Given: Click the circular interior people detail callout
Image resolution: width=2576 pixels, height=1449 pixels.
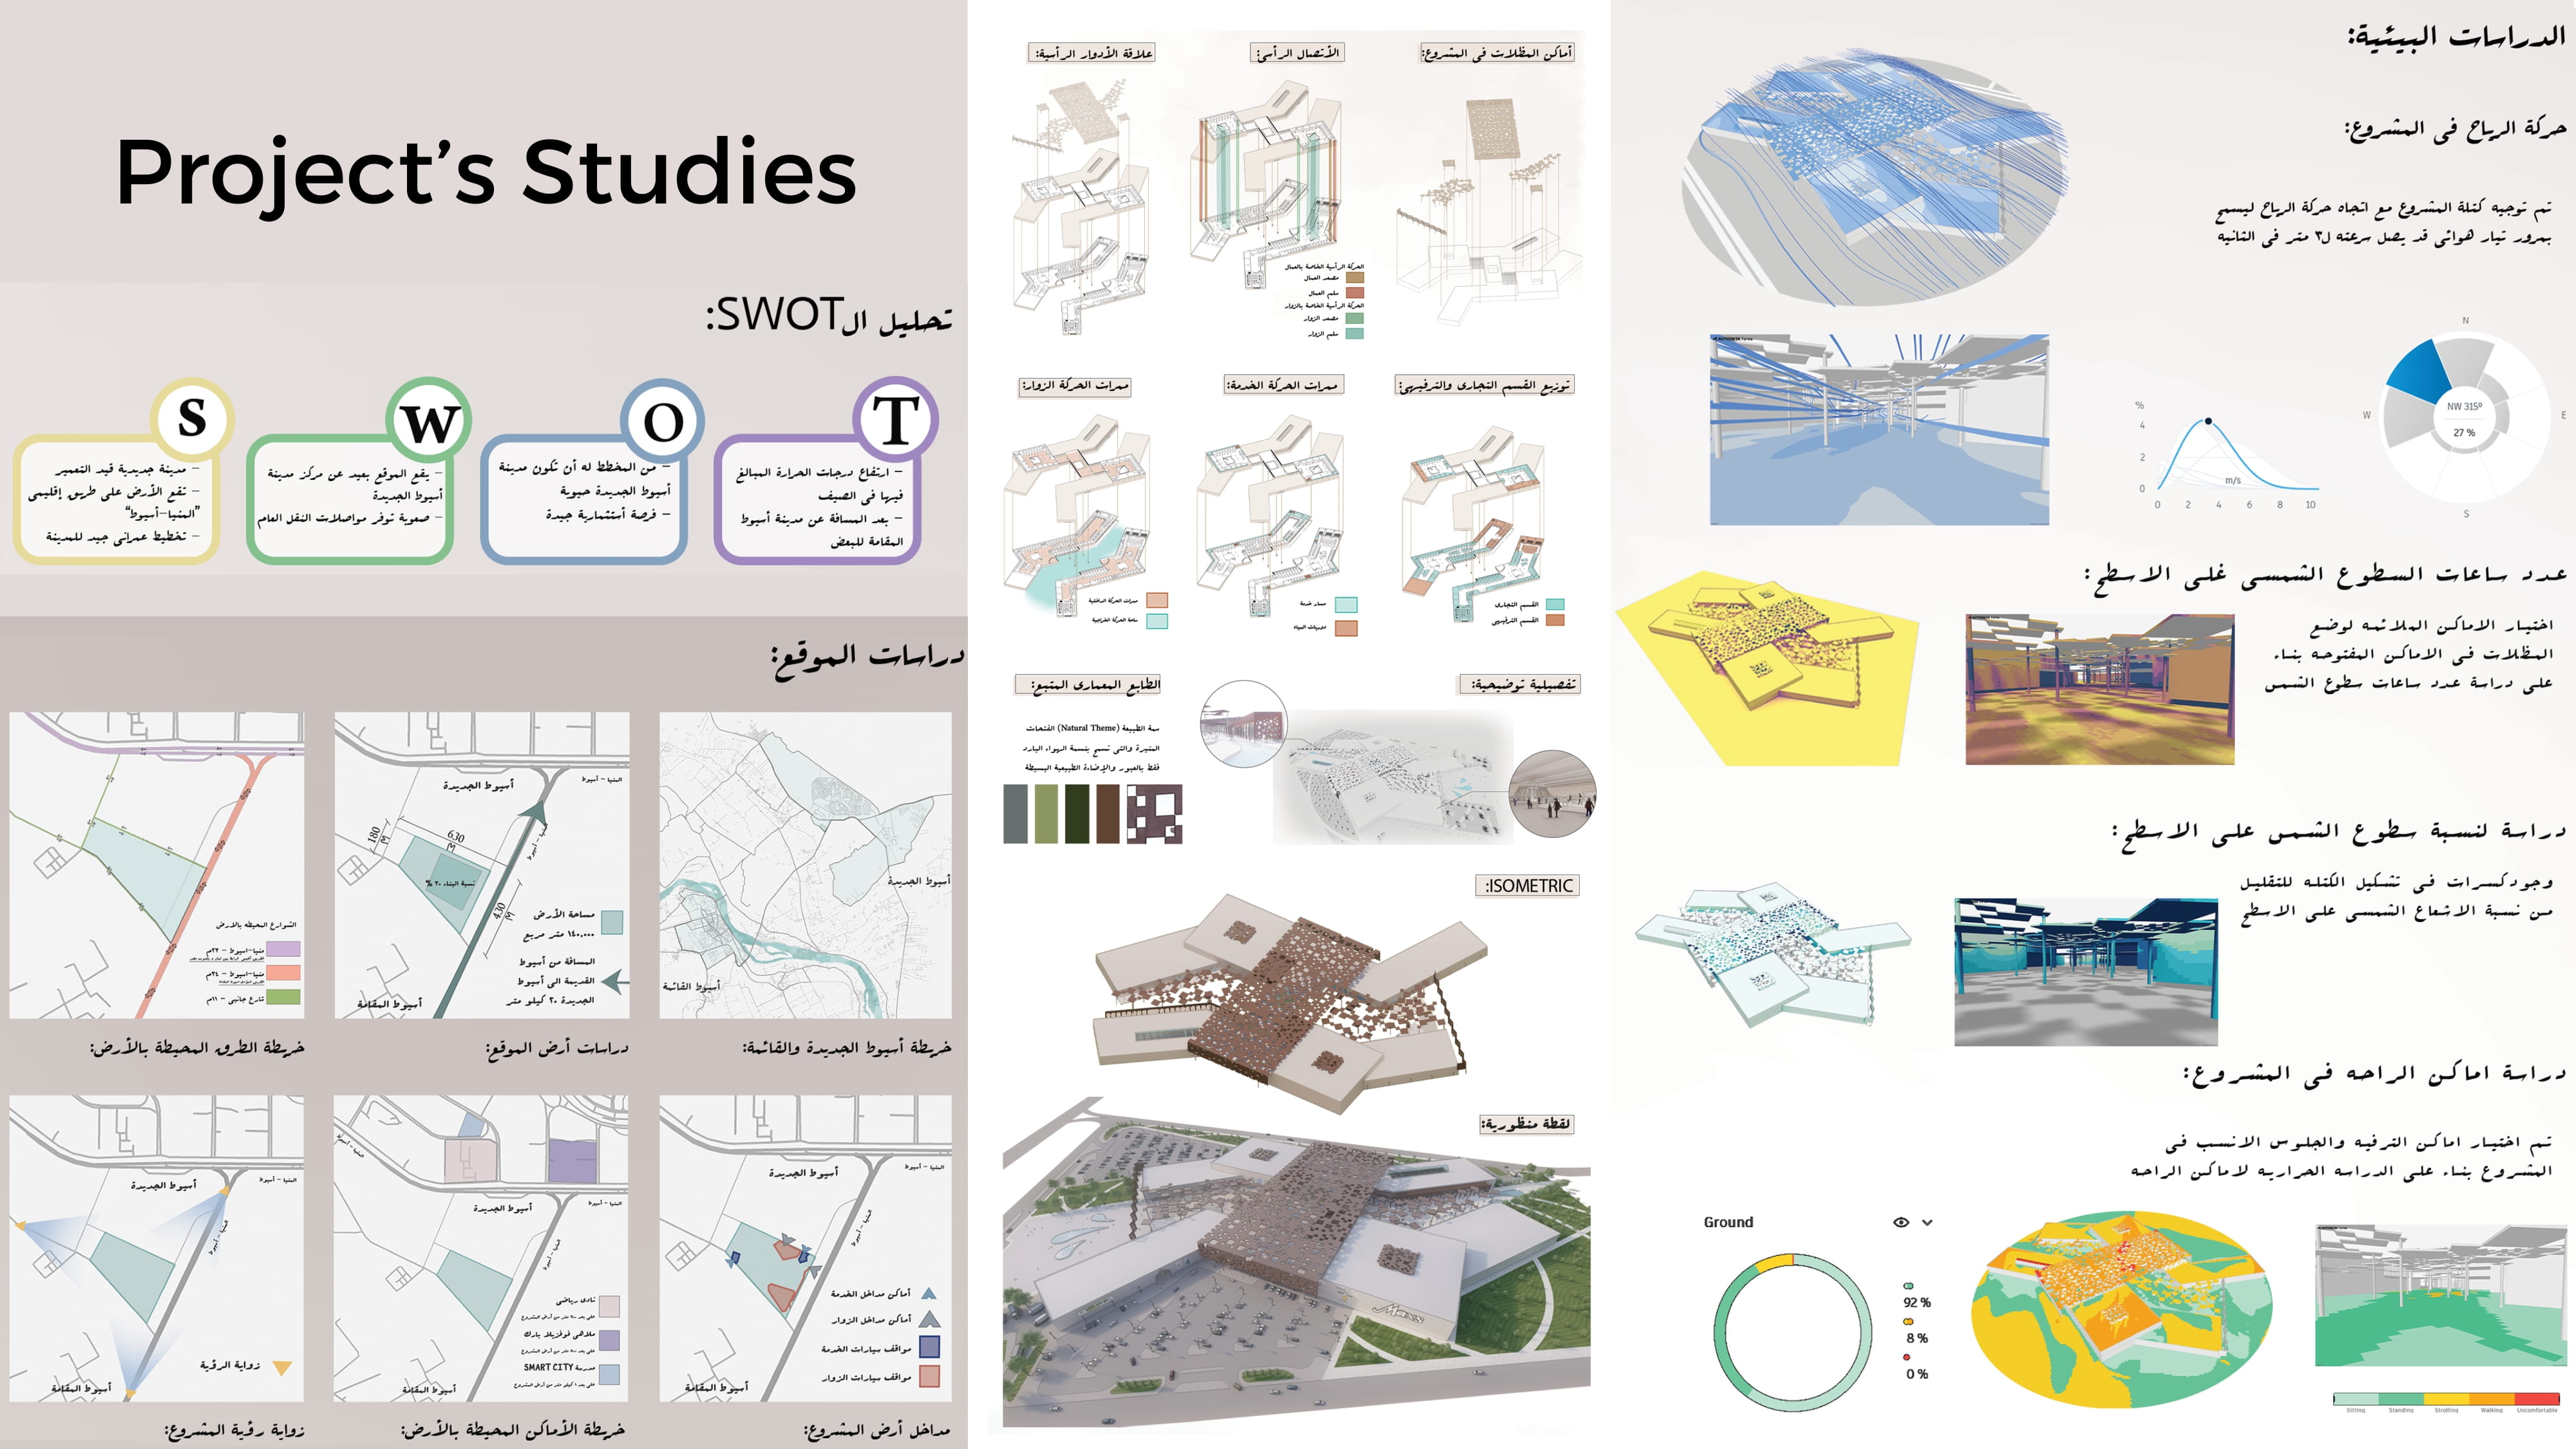Looking at the screenshot, I should point(1552,794).
